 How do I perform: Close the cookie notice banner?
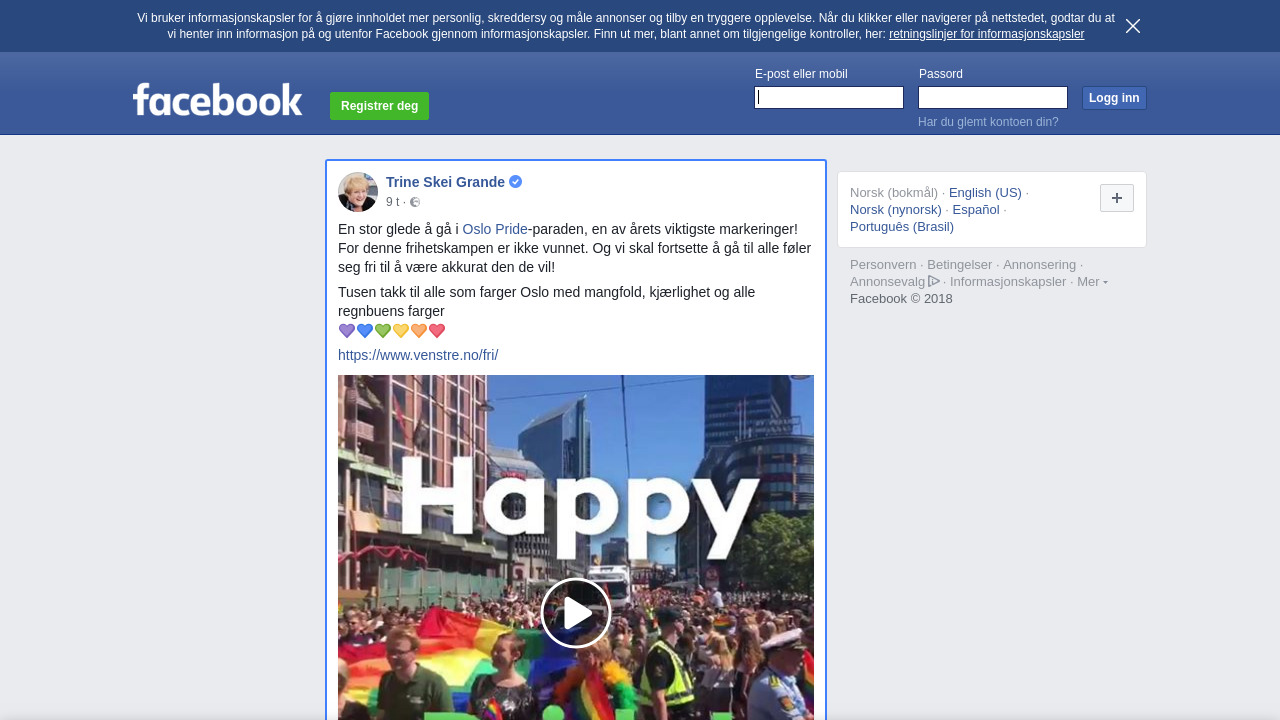1133,26
